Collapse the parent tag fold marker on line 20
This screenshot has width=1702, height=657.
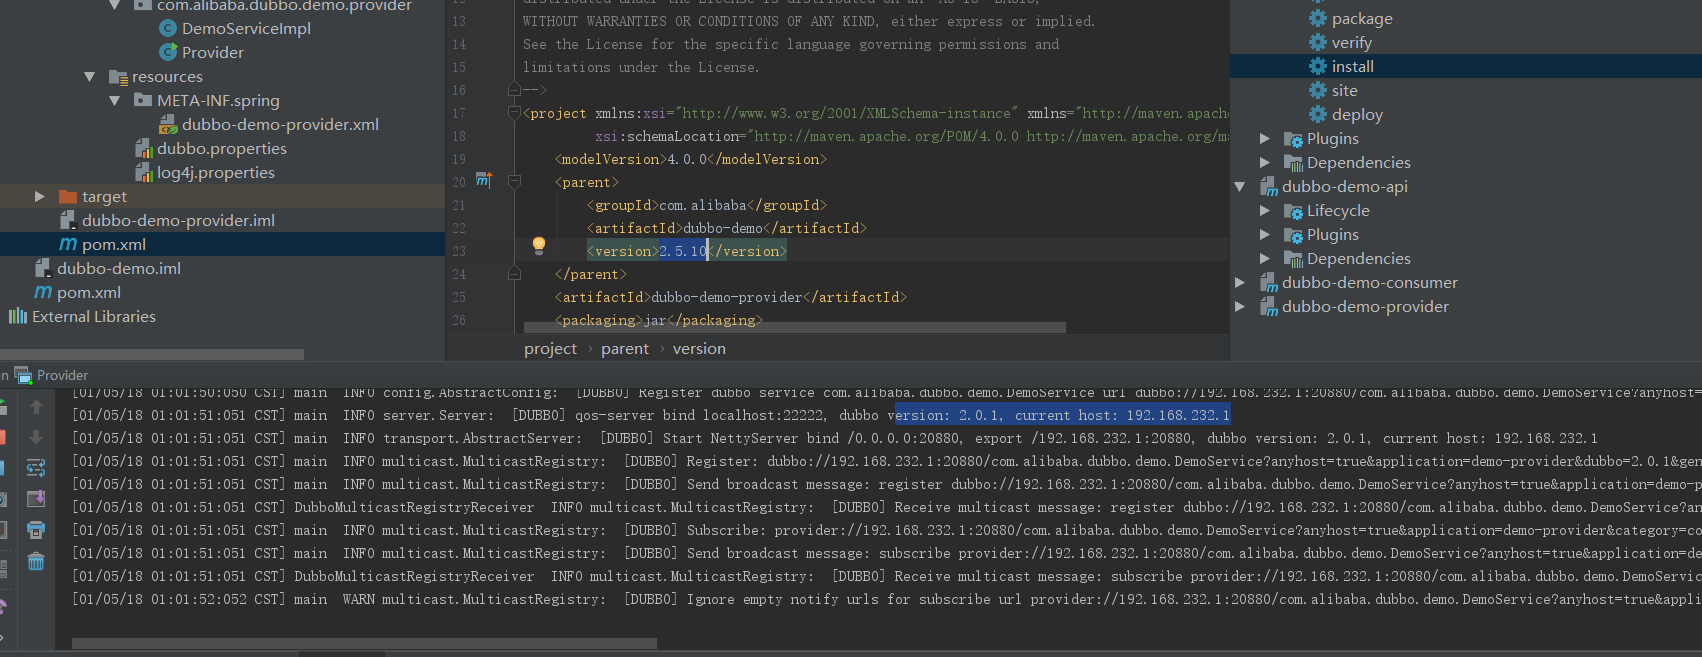click(x=514, y=181)
